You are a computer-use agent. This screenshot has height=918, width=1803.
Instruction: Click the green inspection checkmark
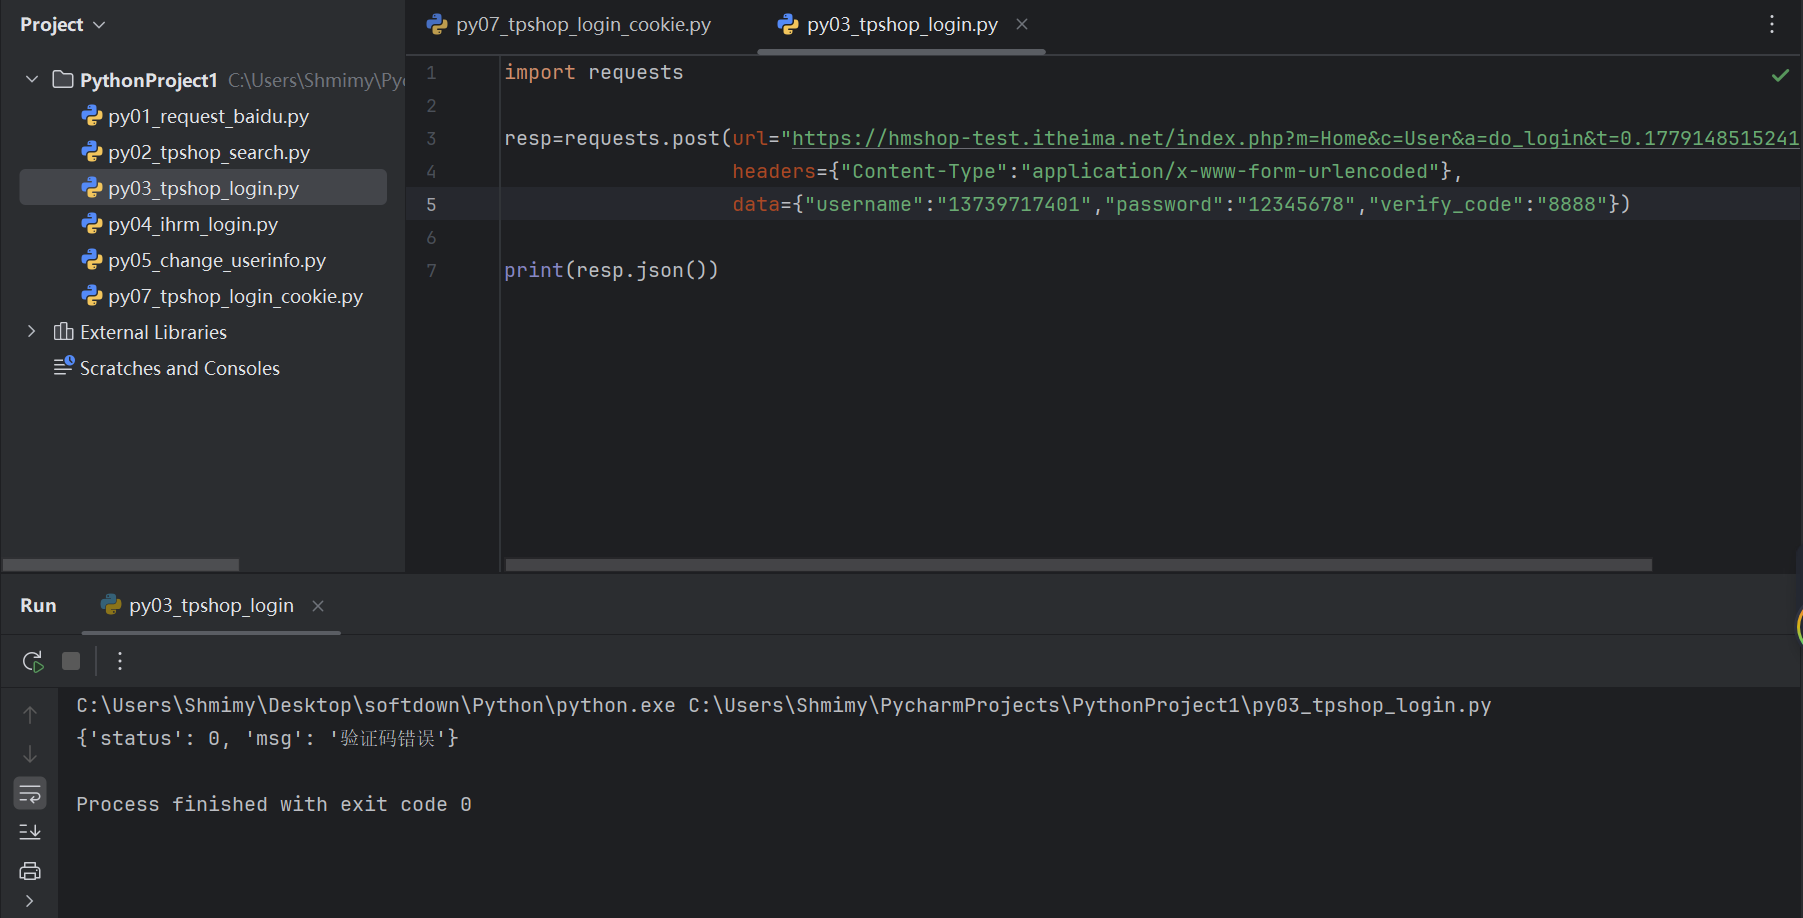pyautogui.click(x=1780, y=75)
